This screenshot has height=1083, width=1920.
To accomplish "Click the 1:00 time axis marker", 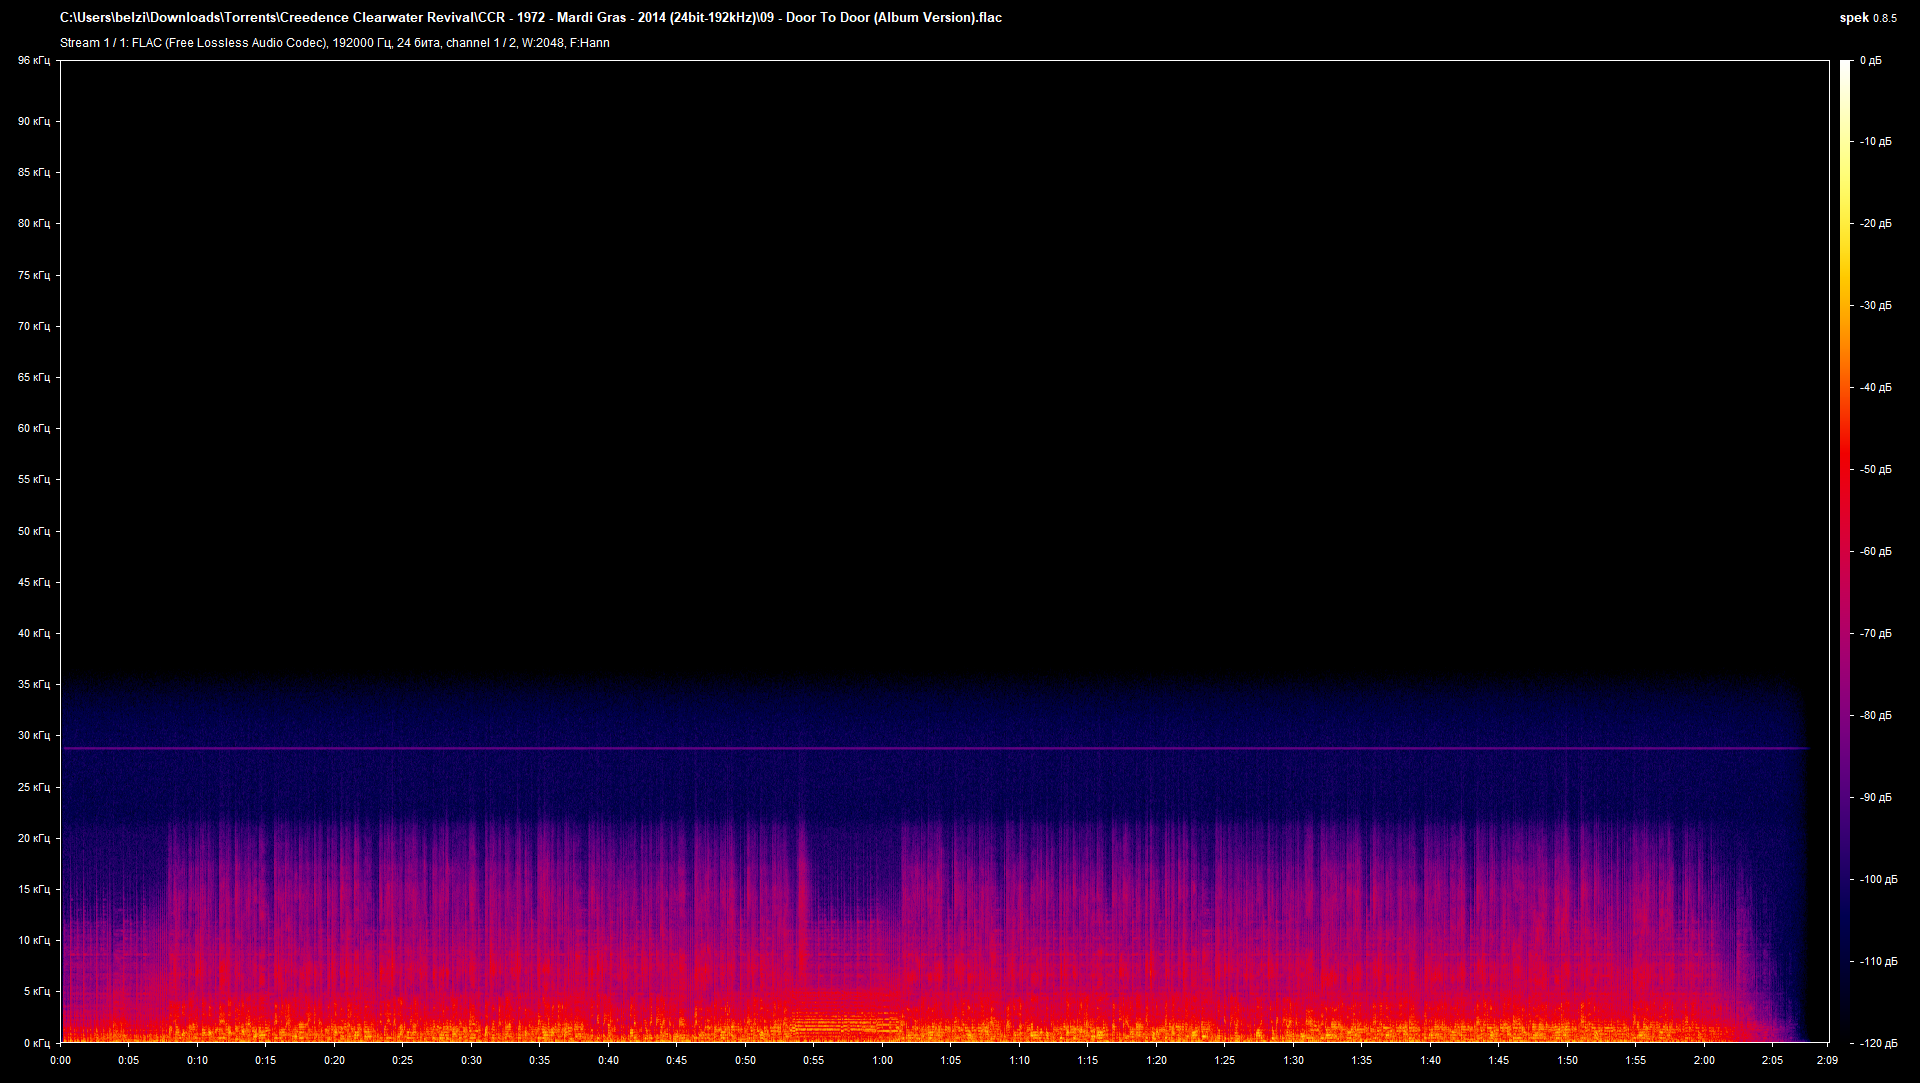I will point(882,1060).
